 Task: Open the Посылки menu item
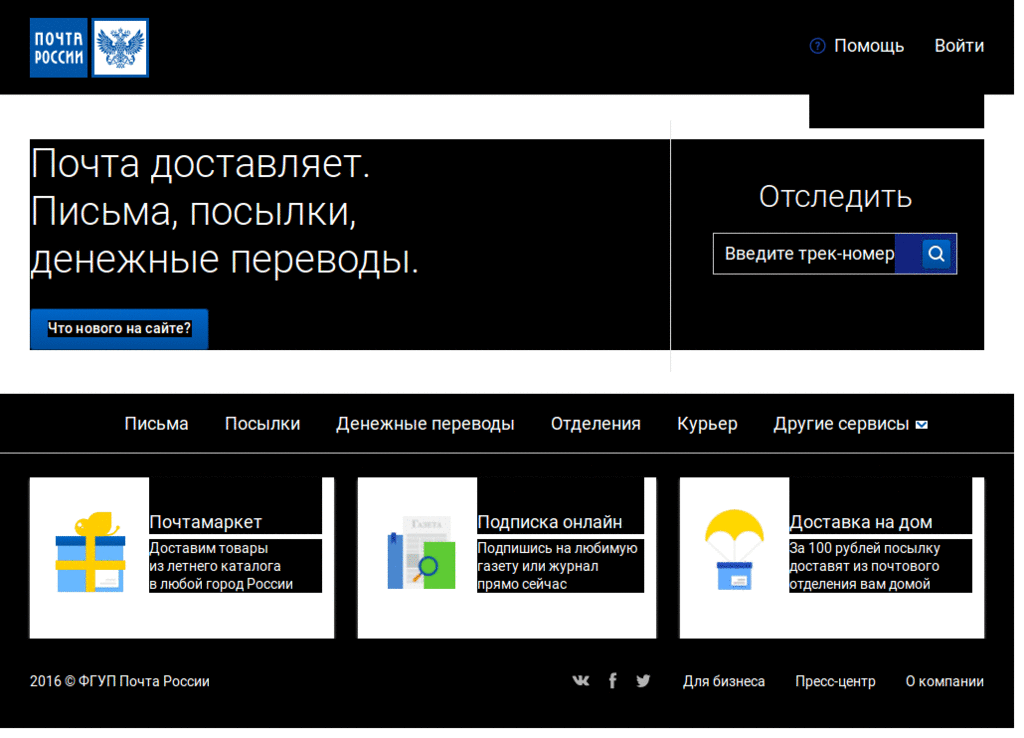(263, 424)
